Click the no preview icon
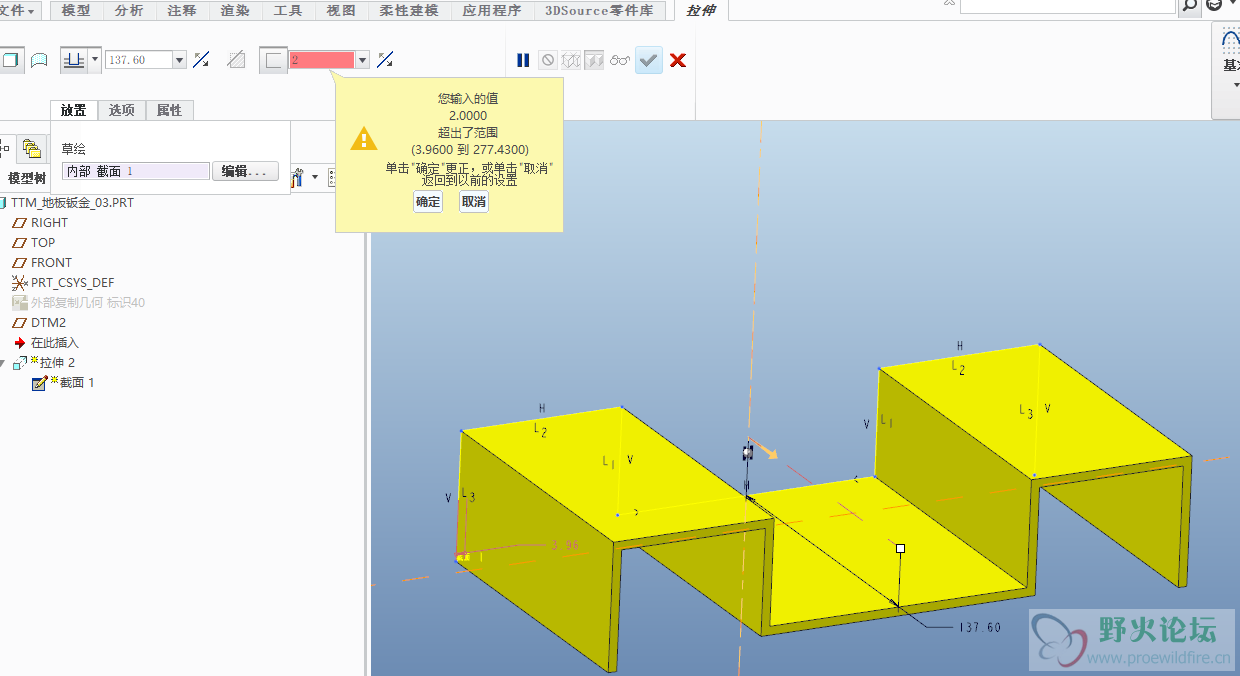The height and width of the screenshot is (676, 1240). click(x=548, y=60)
